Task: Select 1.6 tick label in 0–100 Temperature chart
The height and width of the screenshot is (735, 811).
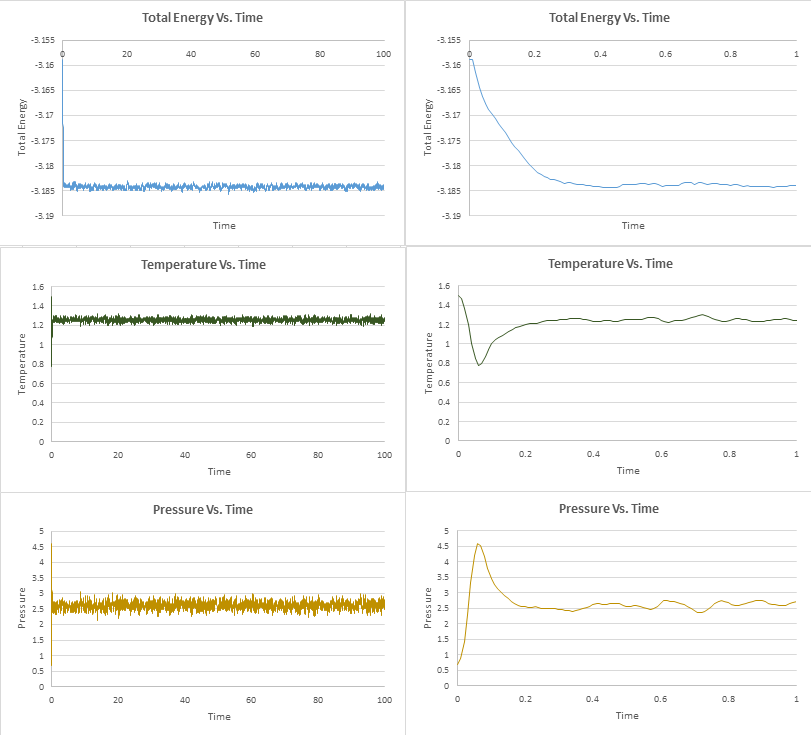Action: (x=38, y=287)
